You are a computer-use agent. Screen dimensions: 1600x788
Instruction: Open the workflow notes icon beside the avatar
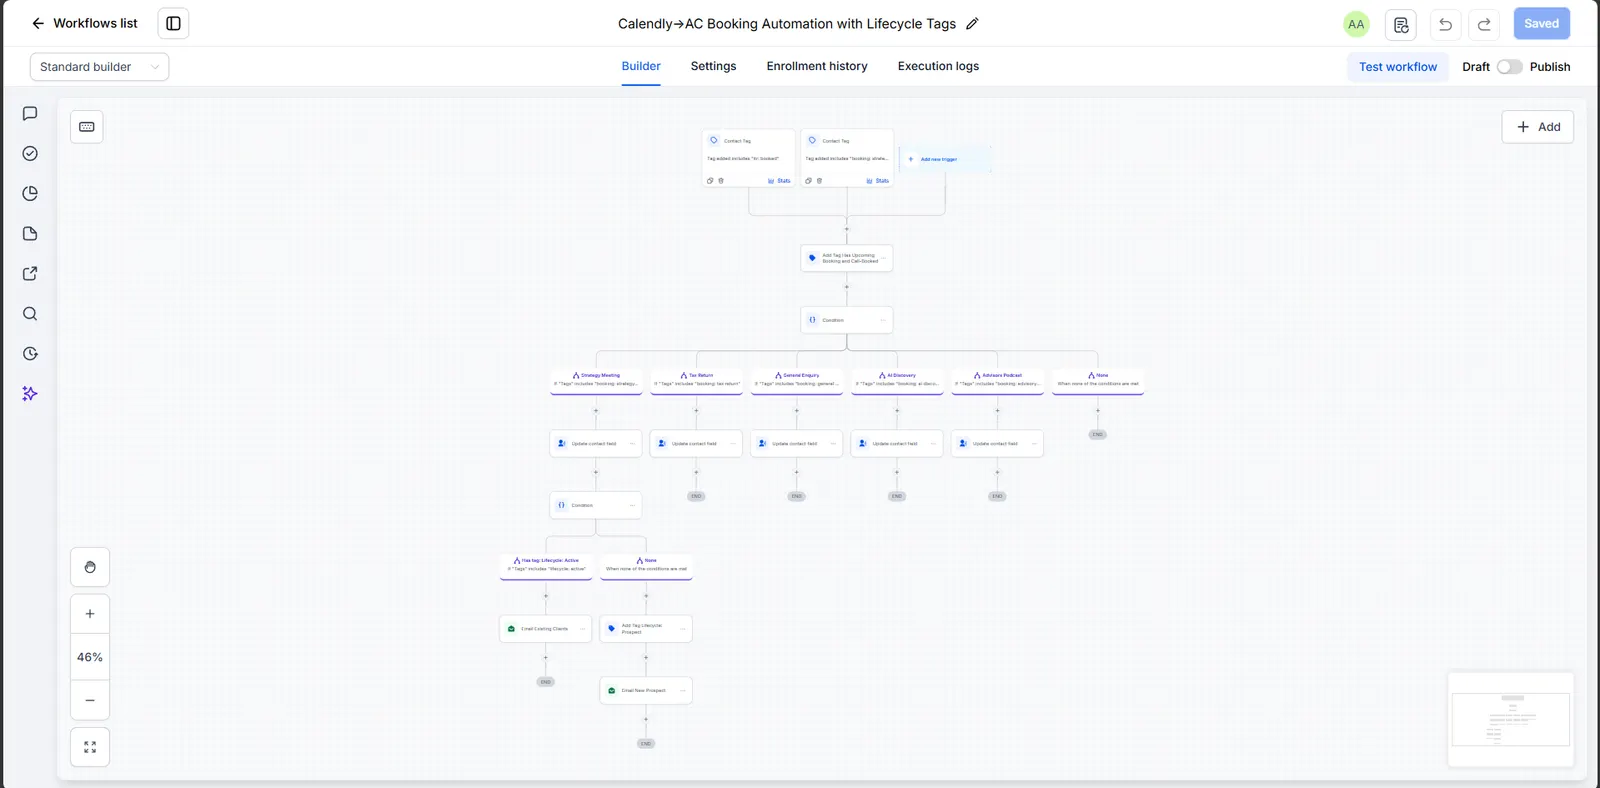[x=1401, y=24]
